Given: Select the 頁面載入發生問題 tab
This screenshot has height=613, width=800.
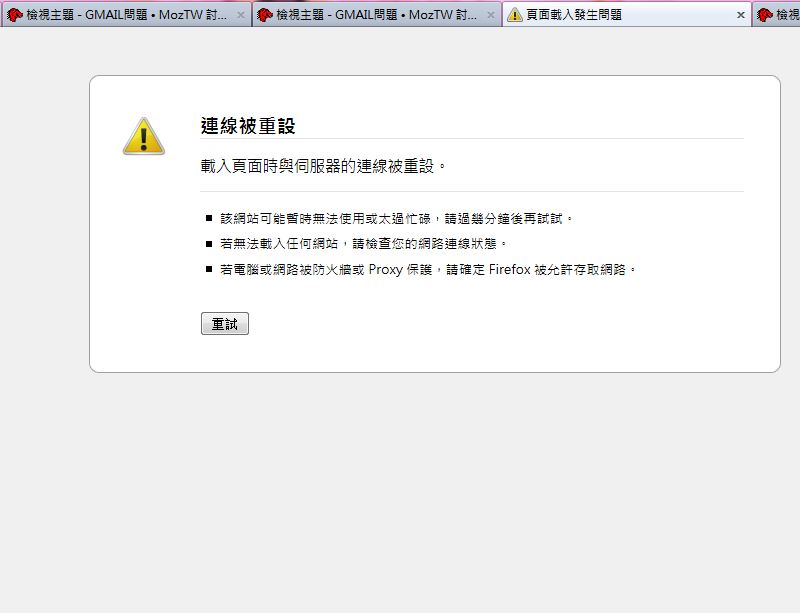Looking at the screenshot, I should click(627, 15).
